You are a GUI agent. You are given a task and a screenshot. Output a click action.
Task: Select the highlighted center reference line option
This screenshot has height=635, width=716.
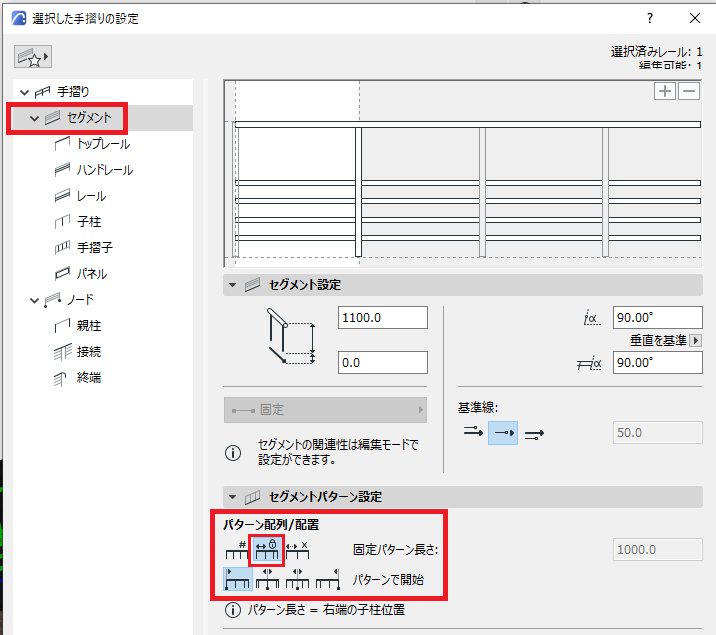(x=503, y=433)
